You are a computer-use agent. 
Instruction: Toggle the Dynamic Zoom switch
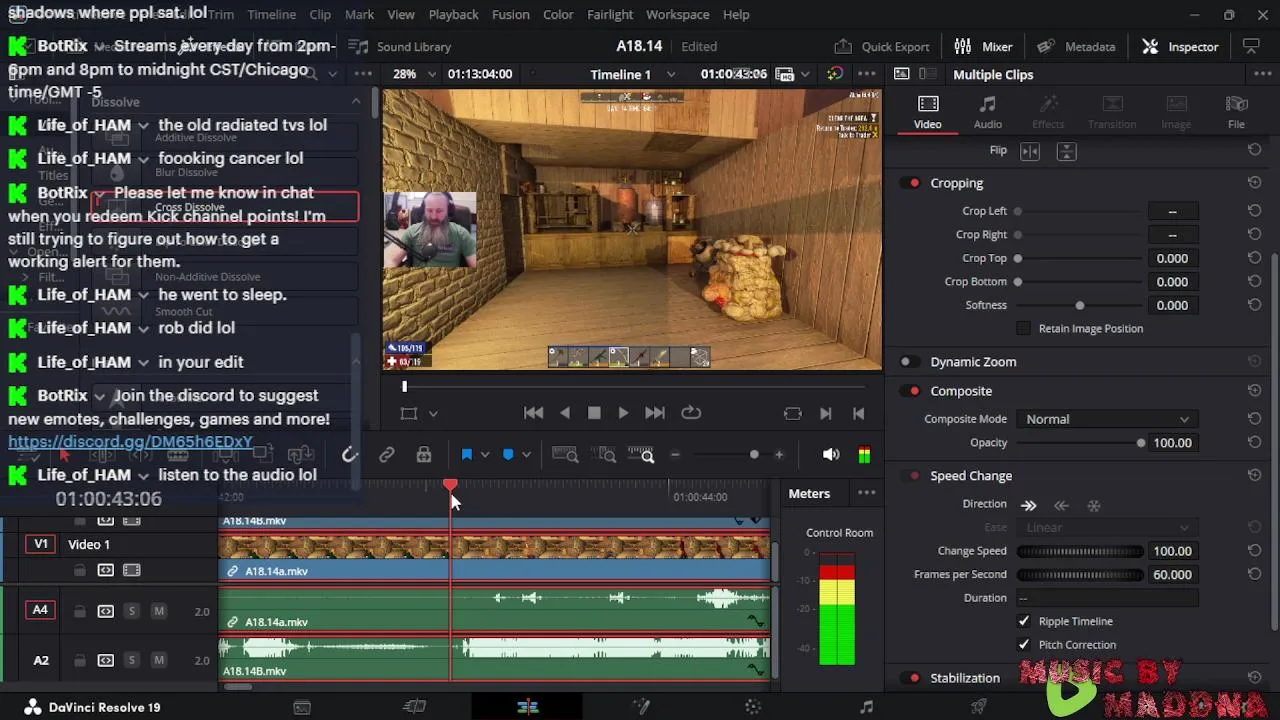(909, 362)
